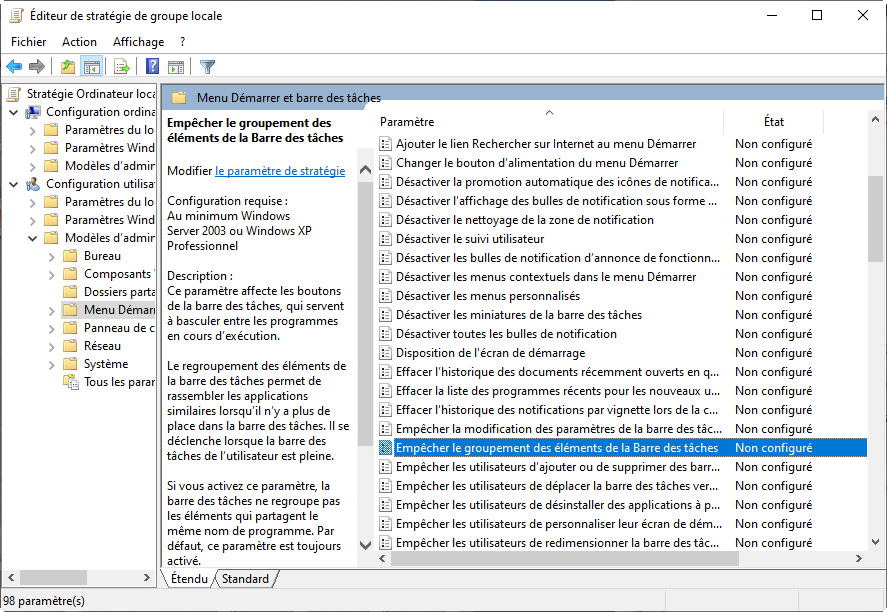Toggle the Show/Hide action pane icon
887x612 pixels.
(x=176, y=67)
